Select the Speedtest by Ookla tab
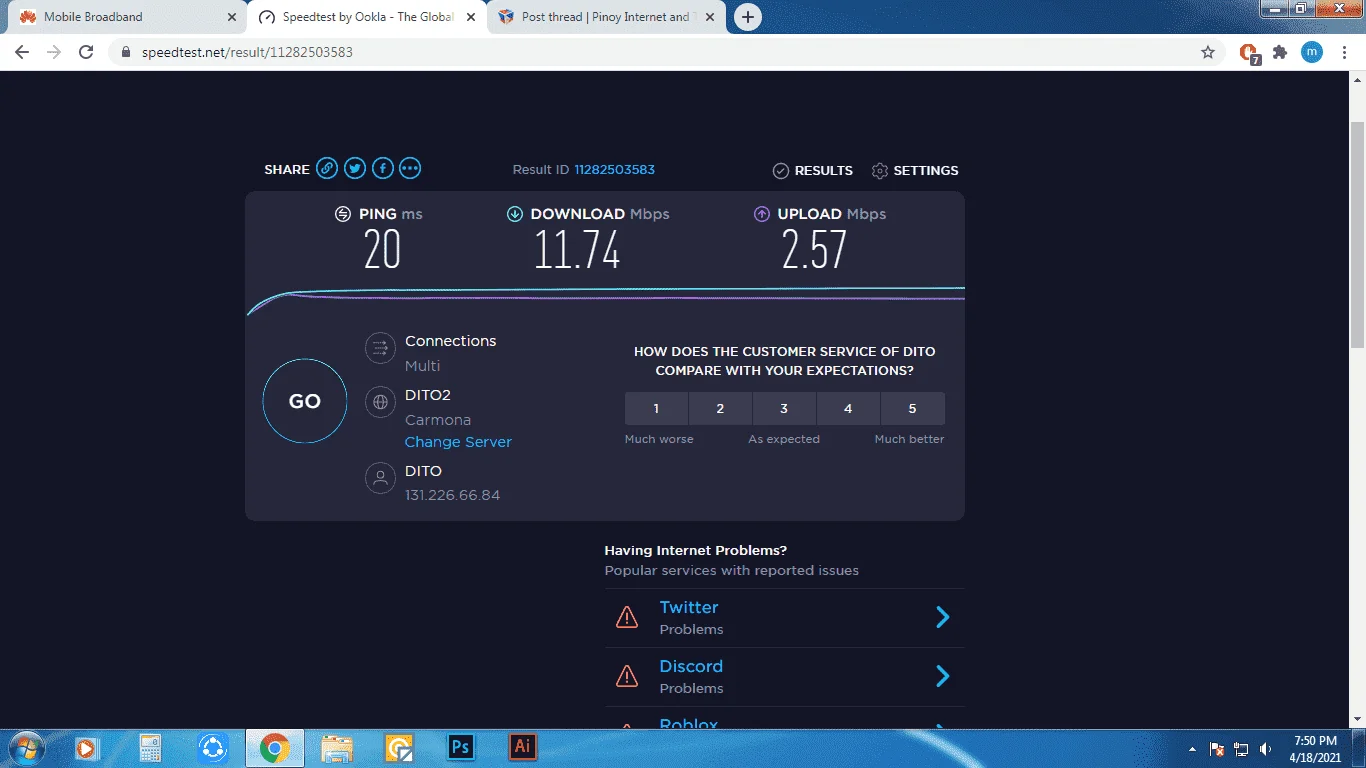Viewport: 1366px width, 768px height. point(368,17)
